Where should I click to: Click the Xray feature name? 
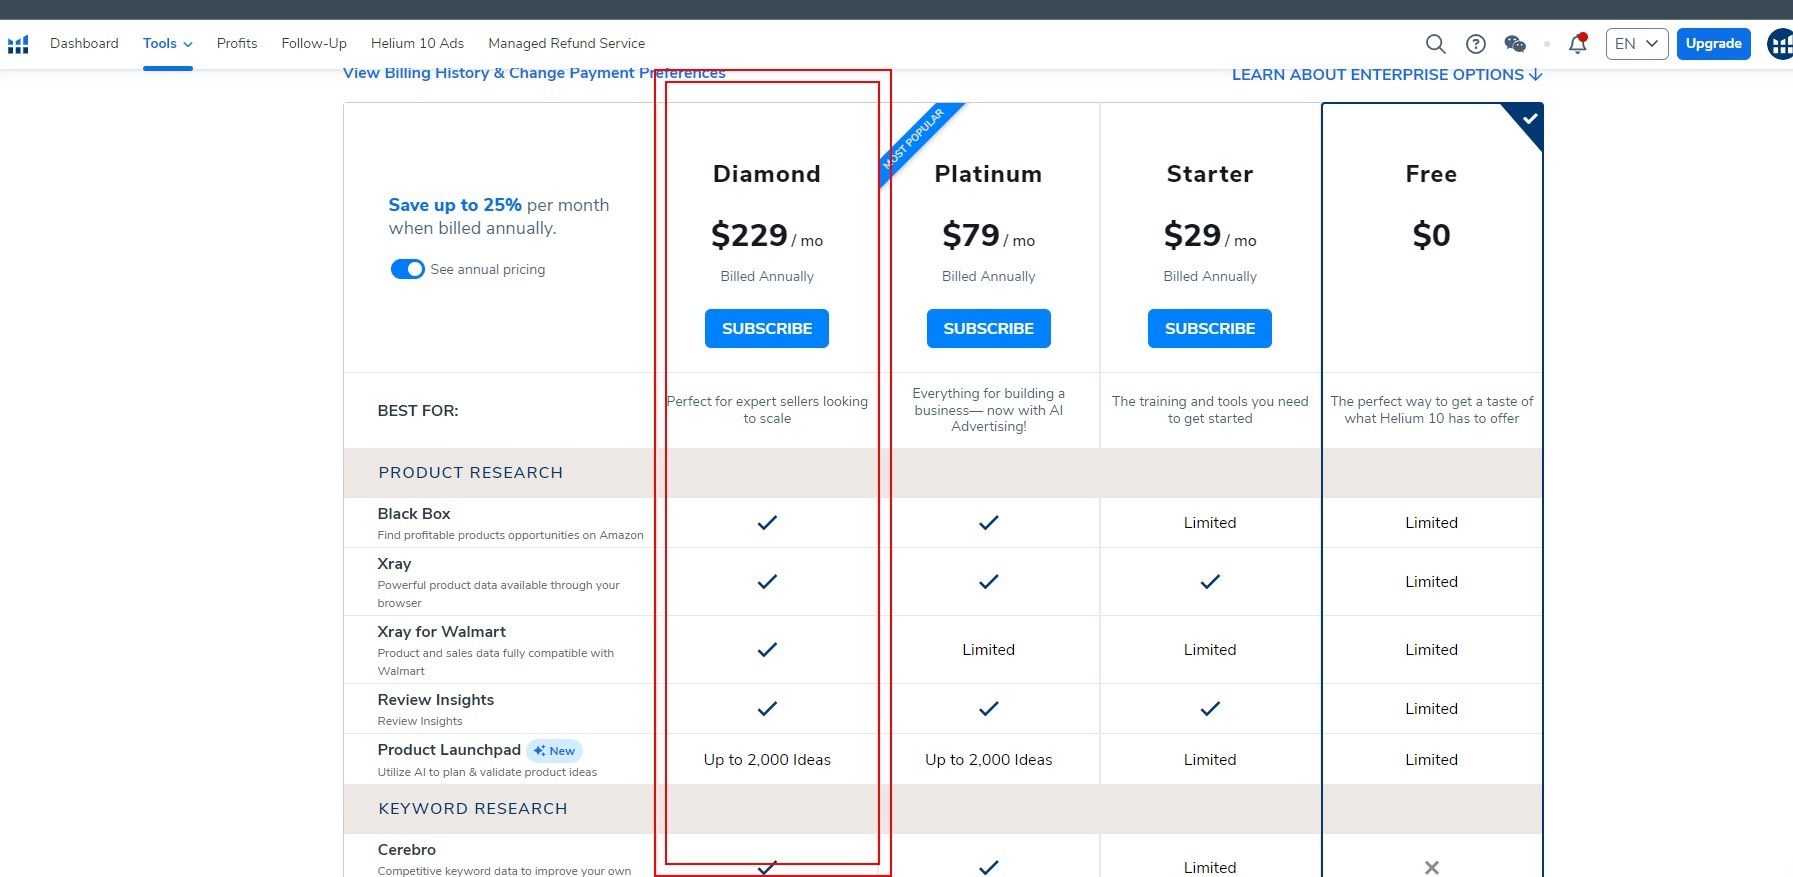pyautogui.click(x=394, y=564)
